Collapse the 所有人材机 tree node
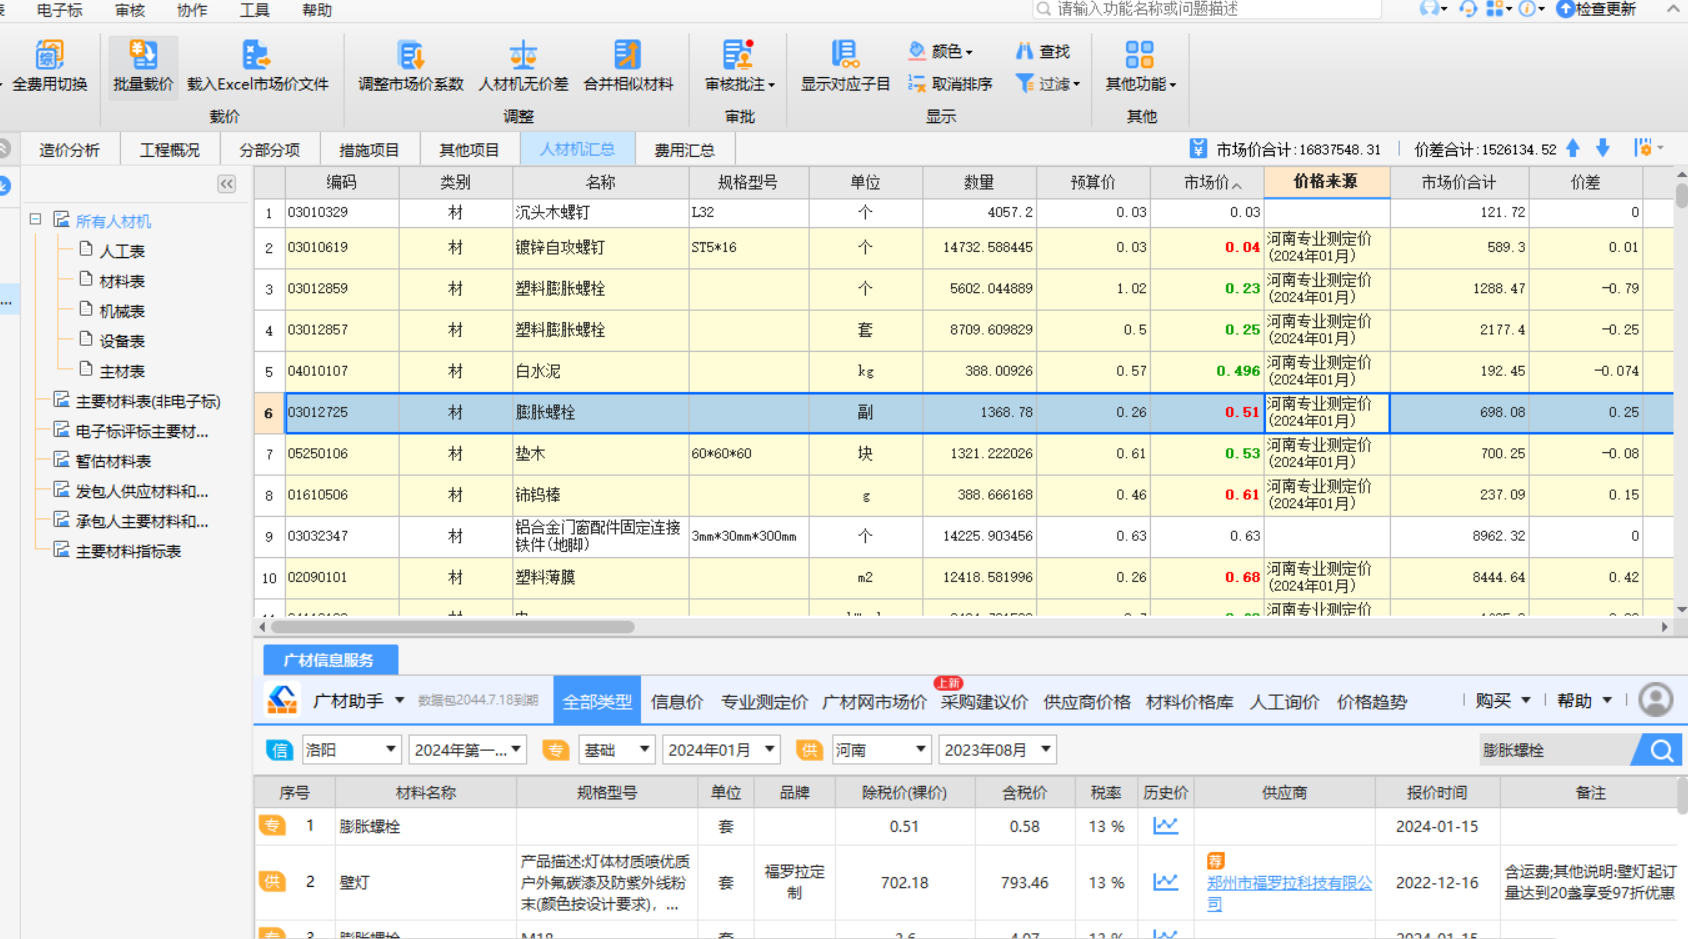 (35, 219)
